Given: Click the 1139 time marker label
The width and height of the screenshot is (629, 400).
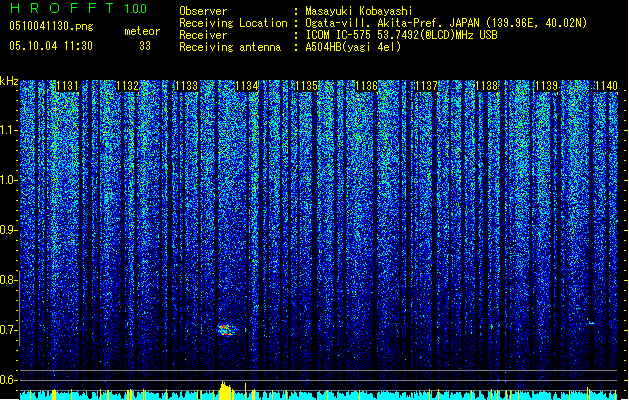Looking at the screenshot, I should pyautogui.click(x=546, y=86).
